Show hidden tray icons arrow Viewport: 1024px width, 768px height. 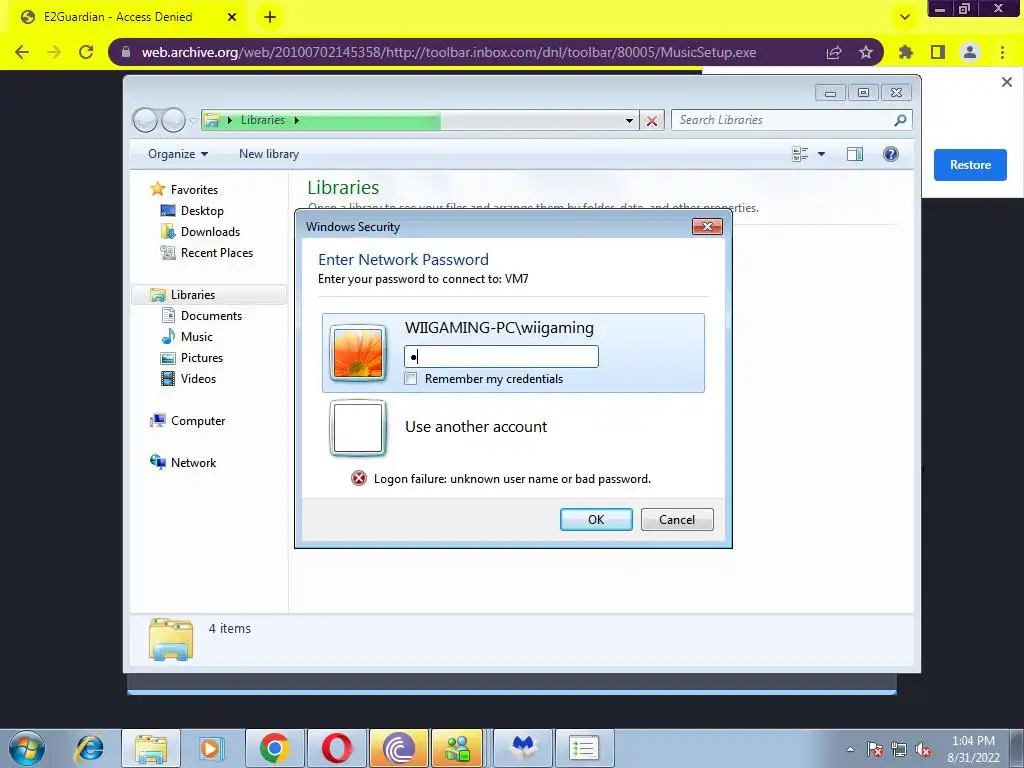850,750
